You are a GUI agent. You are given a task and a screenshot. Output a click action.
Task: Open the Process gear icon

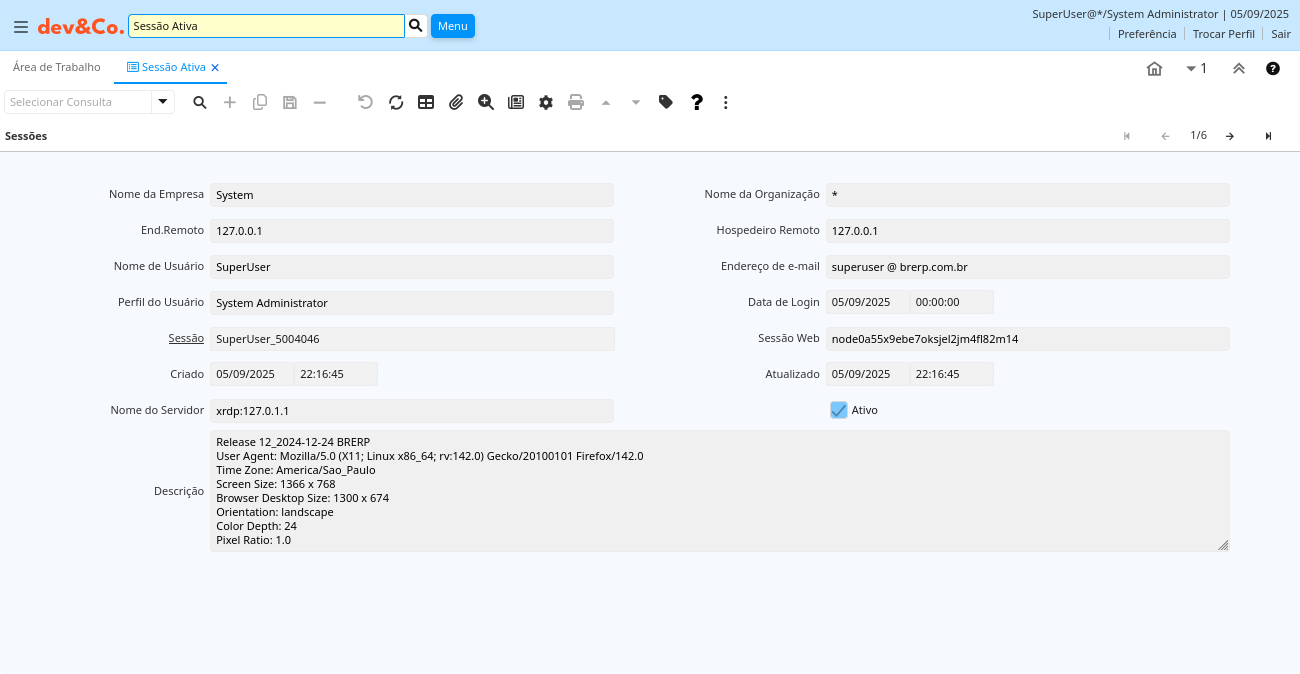546,102
